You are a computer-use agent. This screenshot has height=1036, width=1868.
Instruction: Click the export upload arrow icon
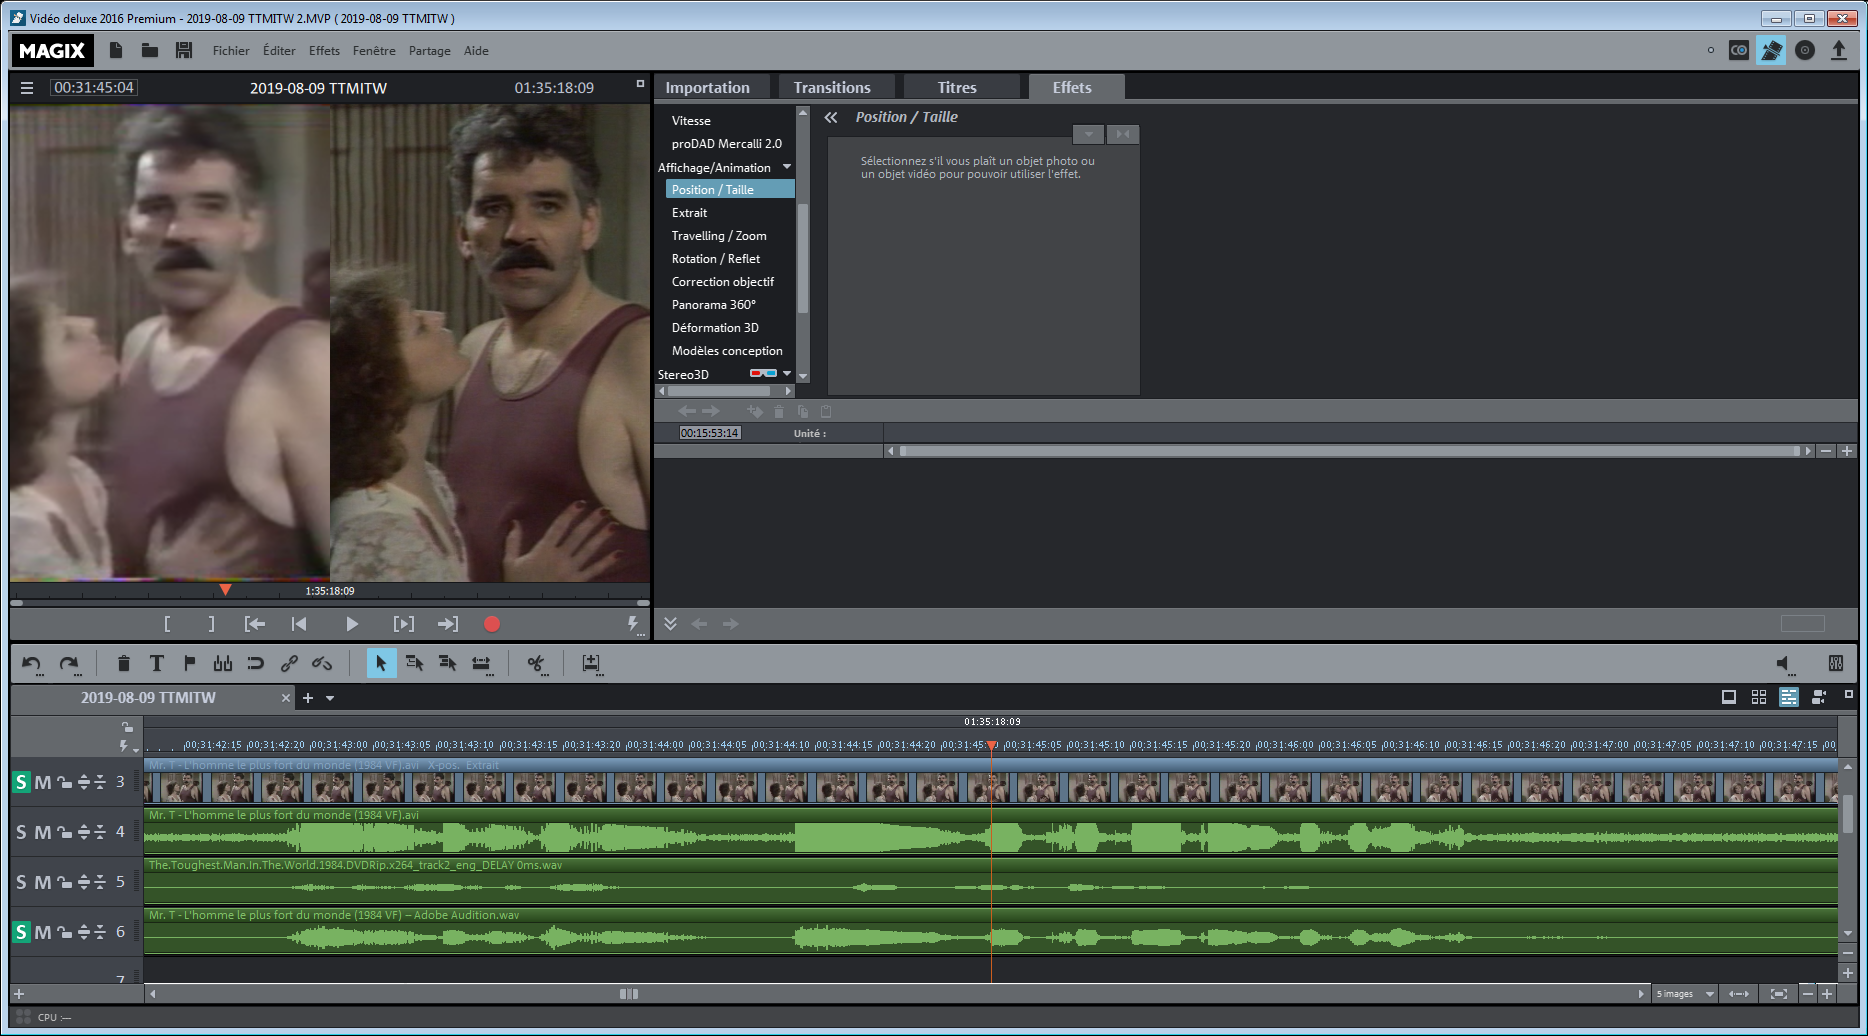(x=1839, y=50)
